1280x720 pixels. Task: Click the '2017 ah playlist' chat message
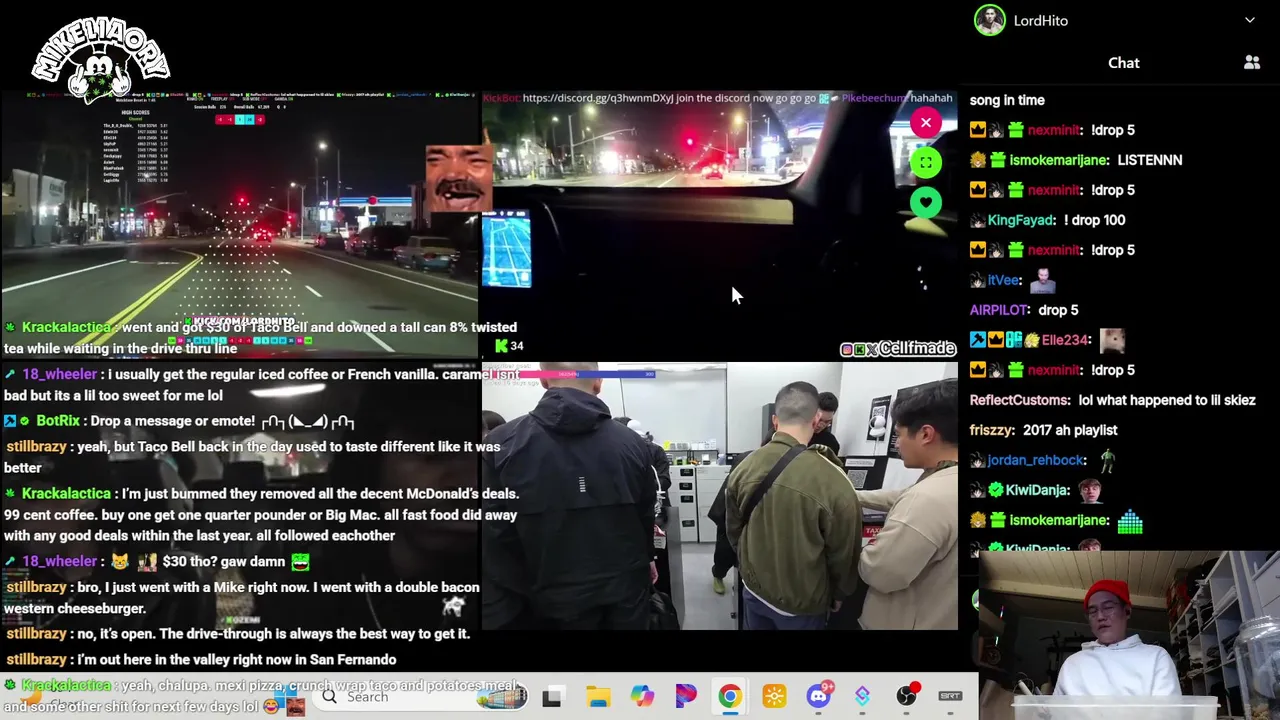click(x=1070, y=430)
